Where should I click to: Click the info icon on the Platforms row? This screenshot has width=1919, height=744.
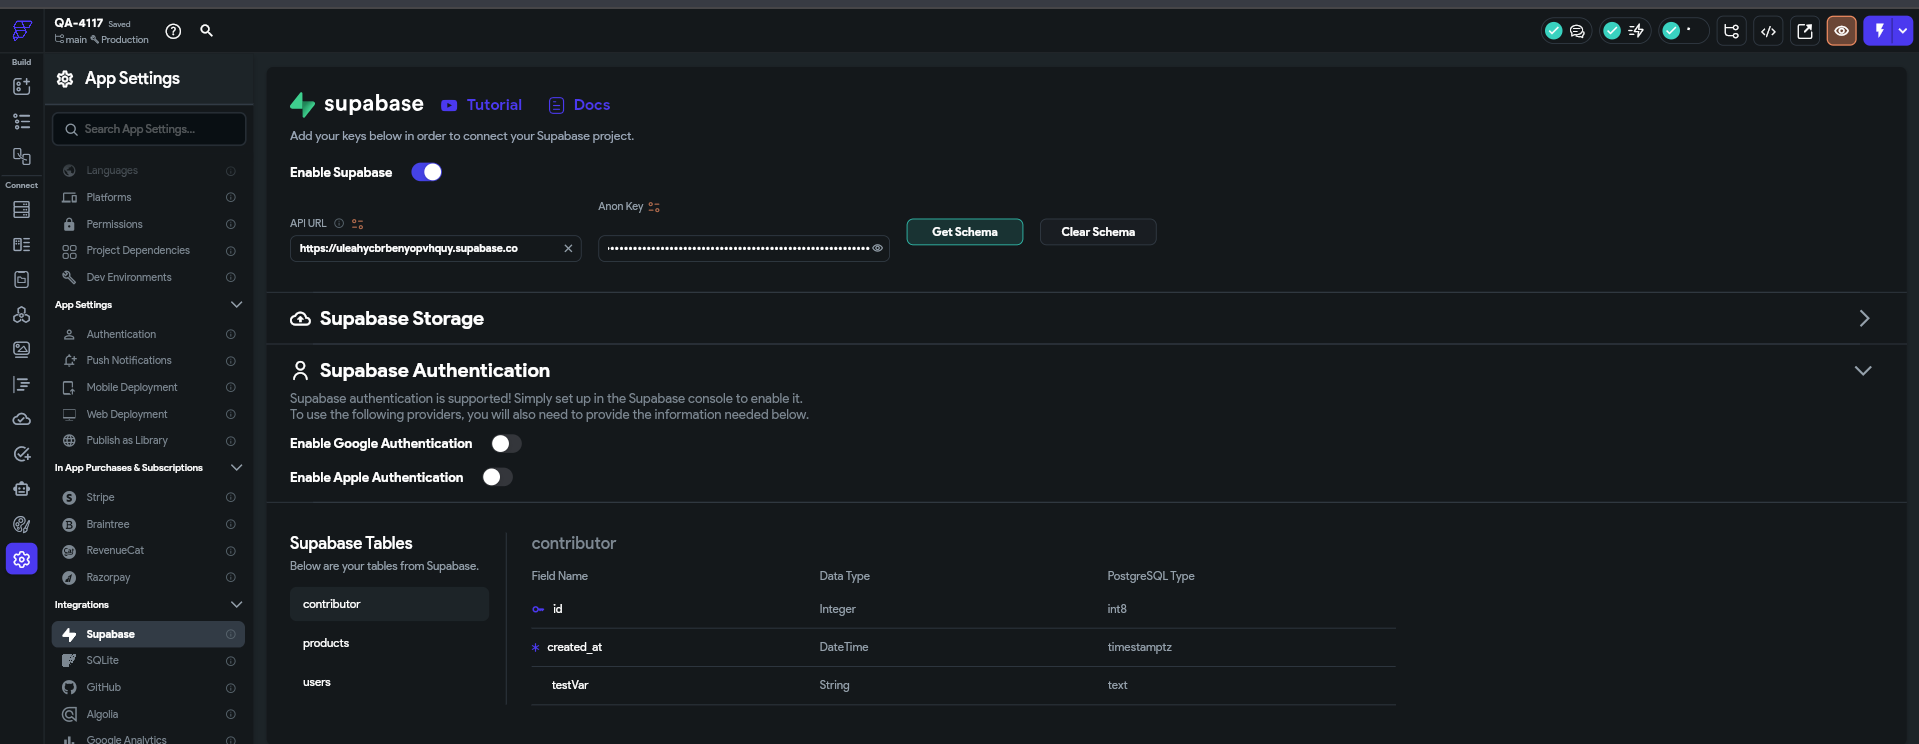231,198
